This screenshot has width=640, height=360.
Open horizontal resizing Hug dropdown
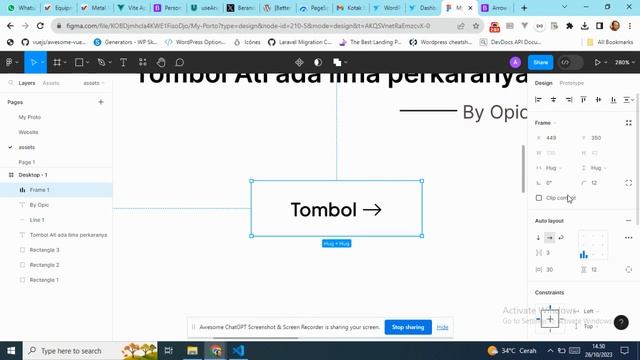[553, 168]
